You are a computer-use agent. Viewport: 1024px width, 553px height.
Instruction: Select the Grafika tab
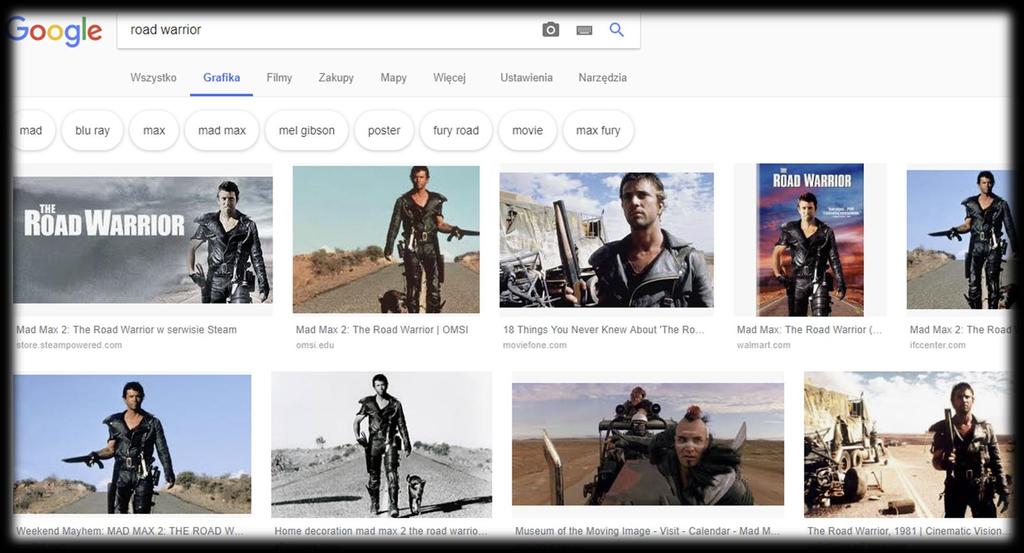(x=221, y=78)
